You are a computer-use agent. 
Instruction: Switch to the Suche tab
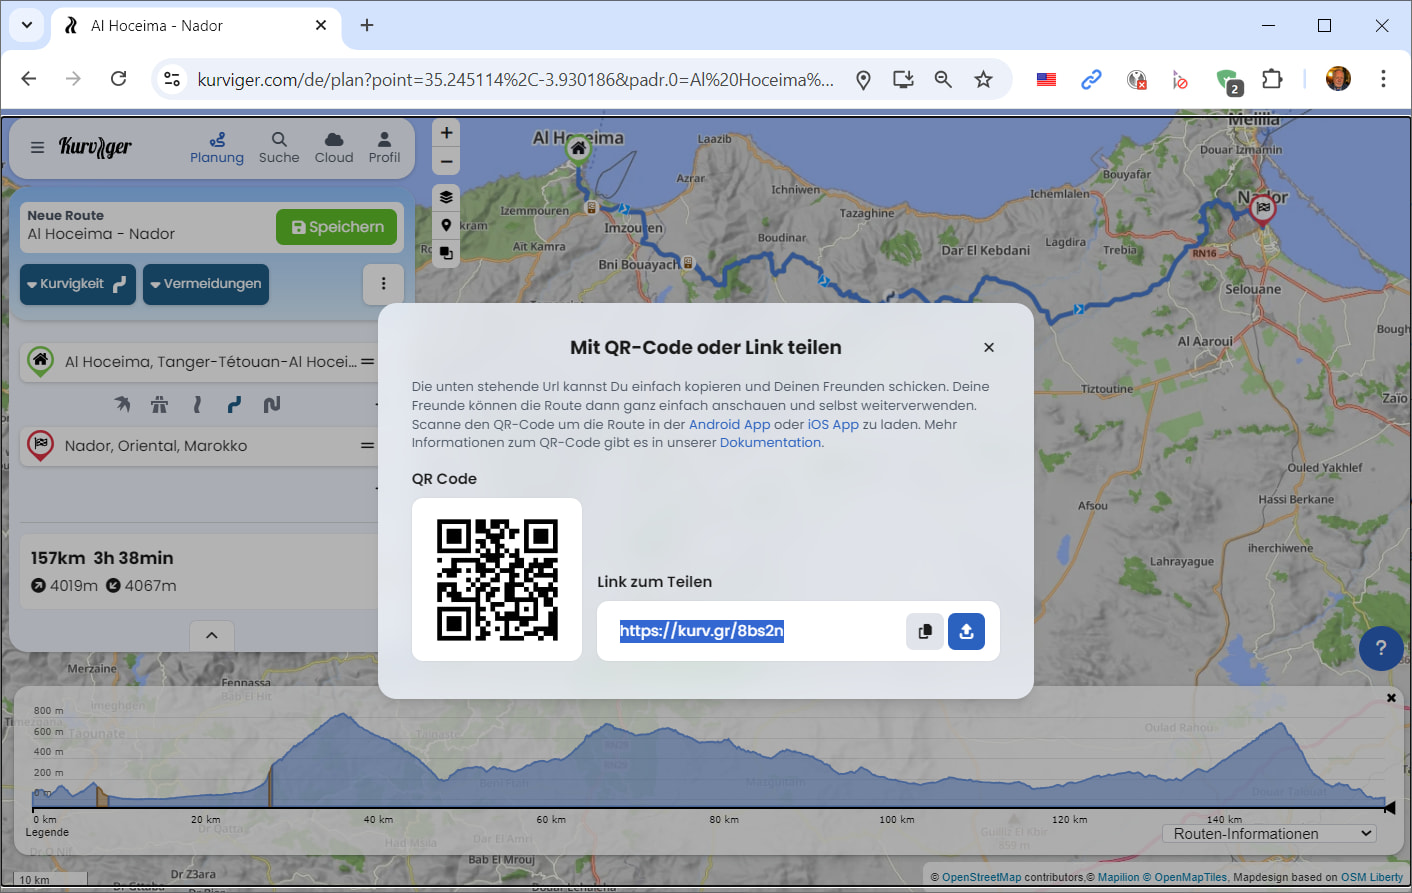pos(279,147)
